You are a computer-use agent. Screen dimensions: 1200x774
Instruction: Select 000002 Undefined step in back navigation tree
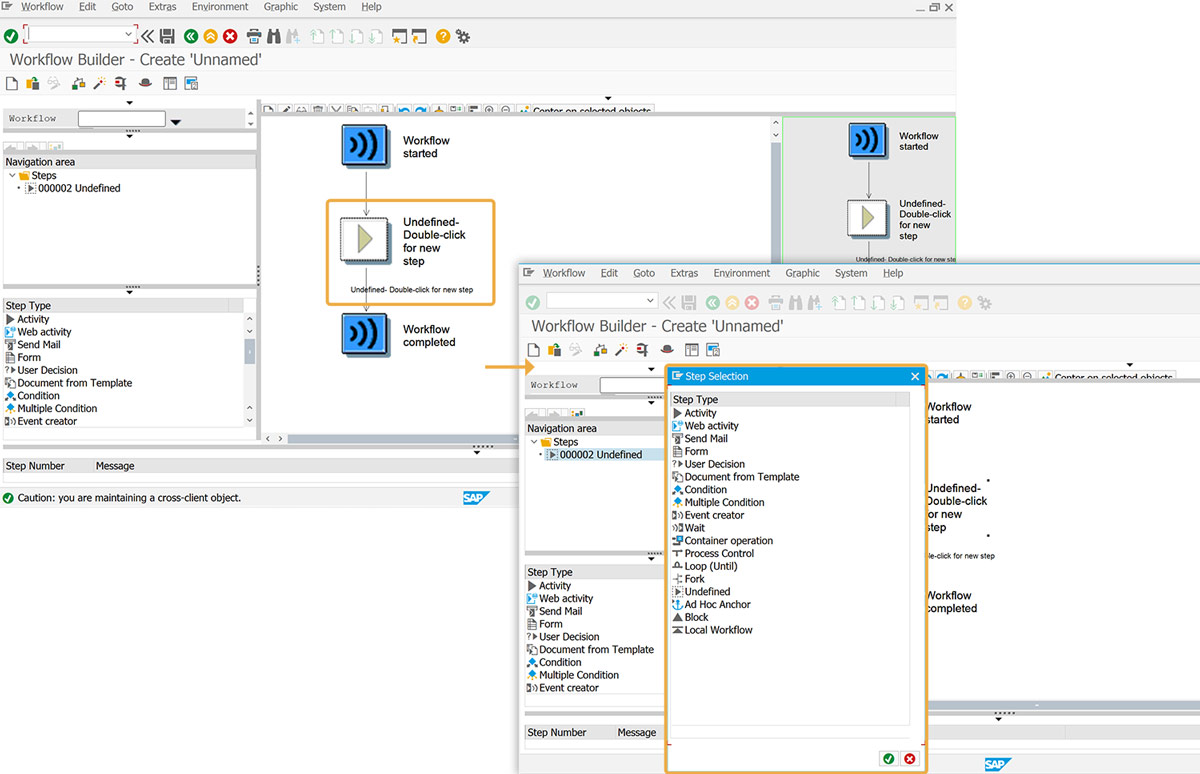click(79, 188)
